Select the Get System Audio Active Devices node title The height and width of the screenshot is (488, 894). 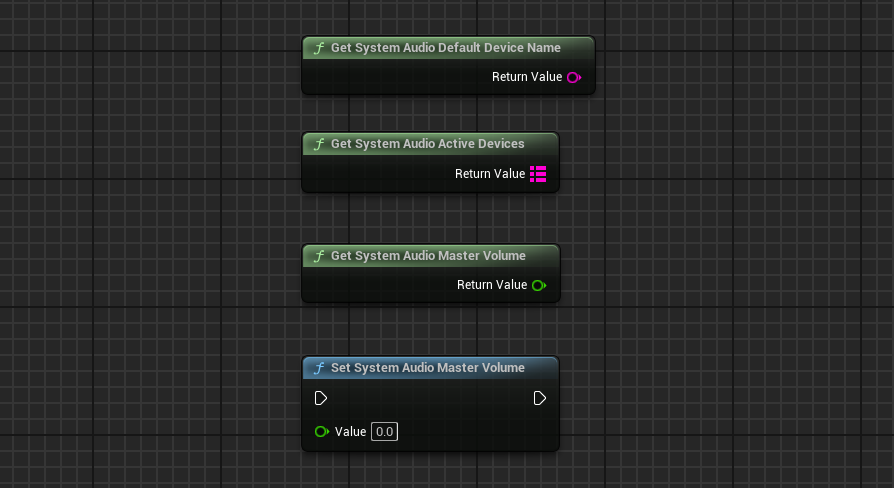(x=428, y=144)
